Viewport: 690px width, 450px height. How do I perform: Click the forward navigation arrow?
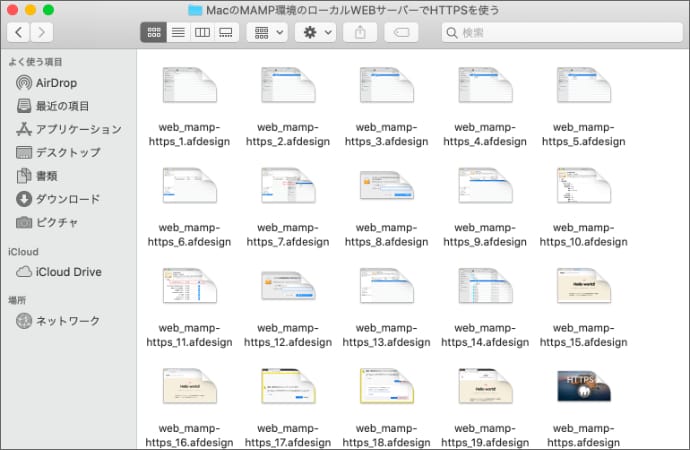pyautogui.click(x=42, y=33)
